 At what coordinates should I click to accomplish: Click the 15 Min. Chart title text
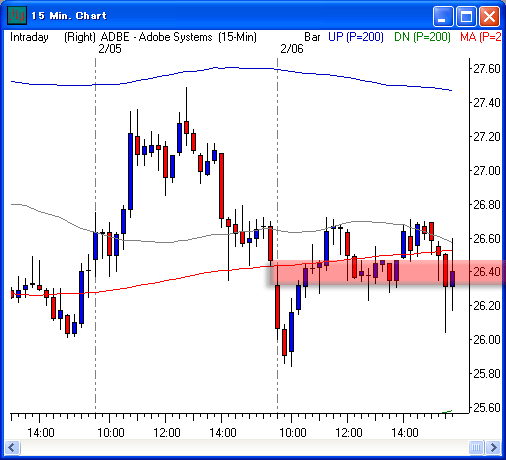(69, 16)
